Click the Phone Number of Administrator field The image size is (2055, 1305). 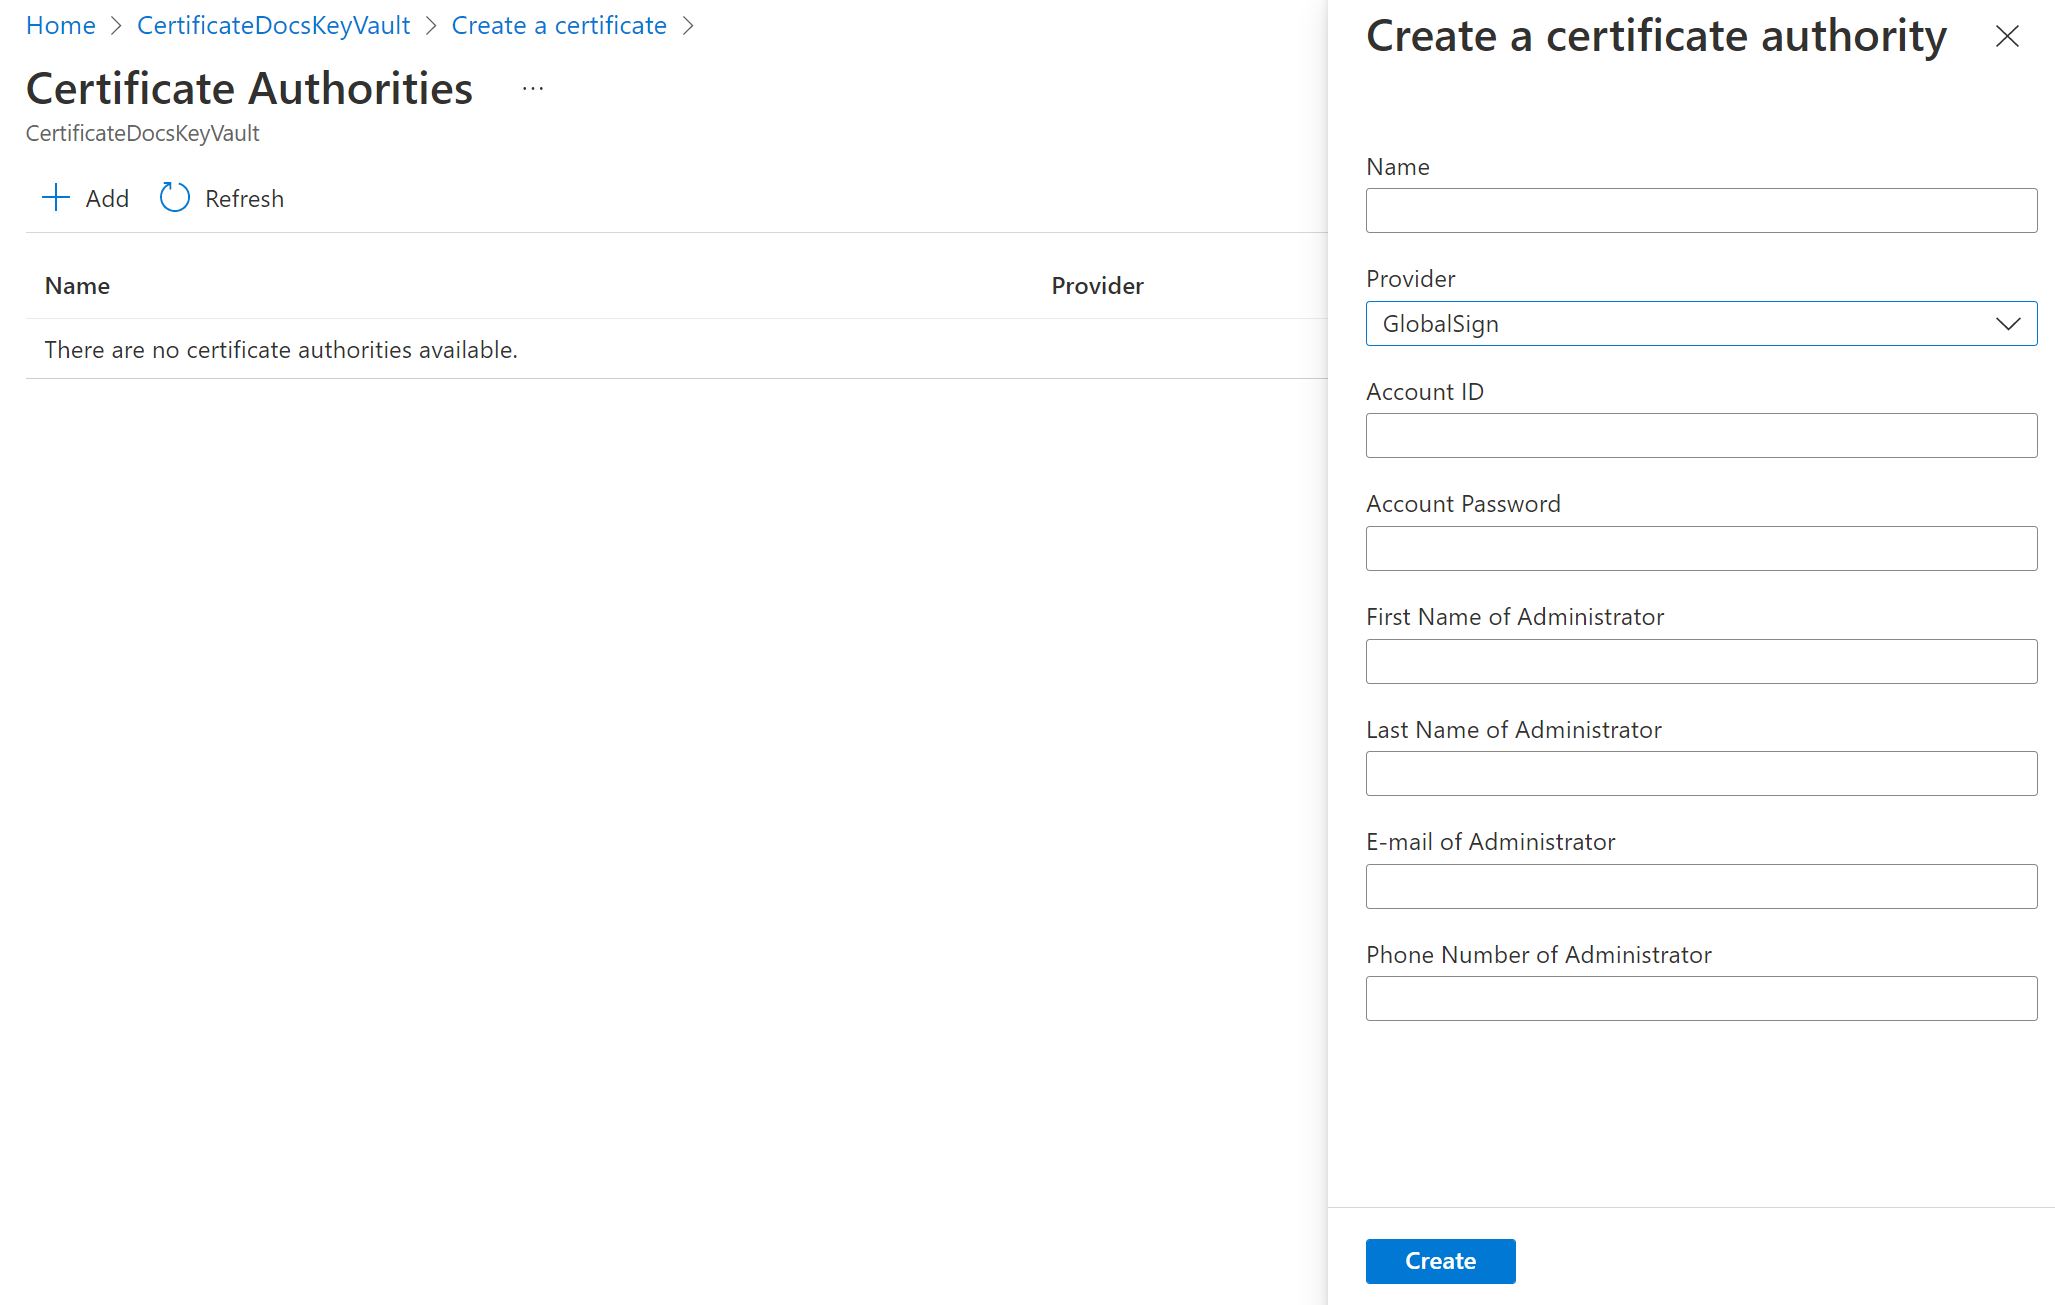click(1702, 998)
